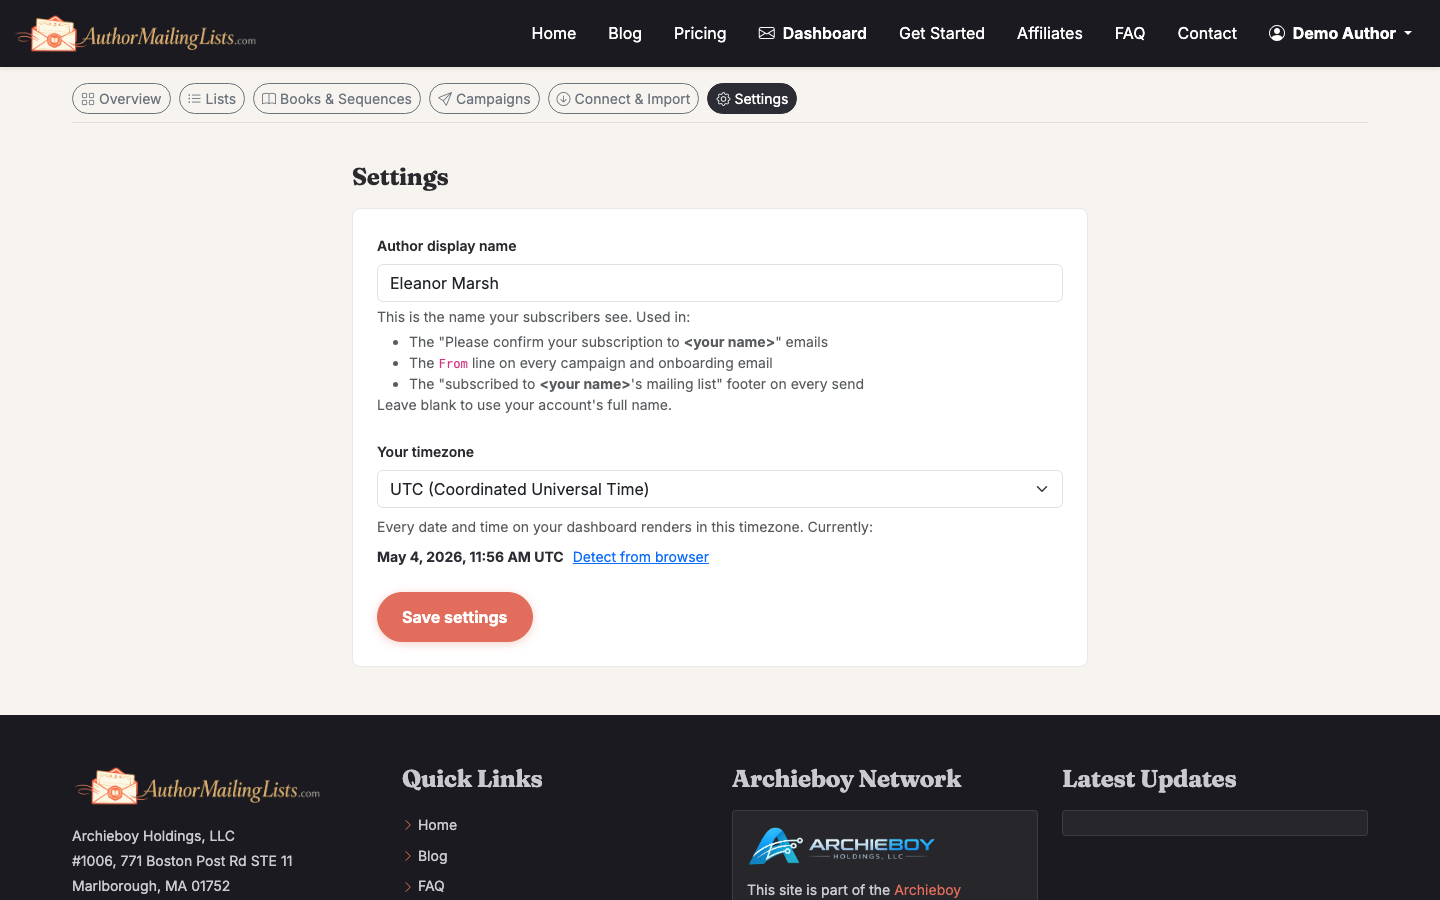
Task: Click the book icon in Books & Sequences
Action: coord(269,99)
